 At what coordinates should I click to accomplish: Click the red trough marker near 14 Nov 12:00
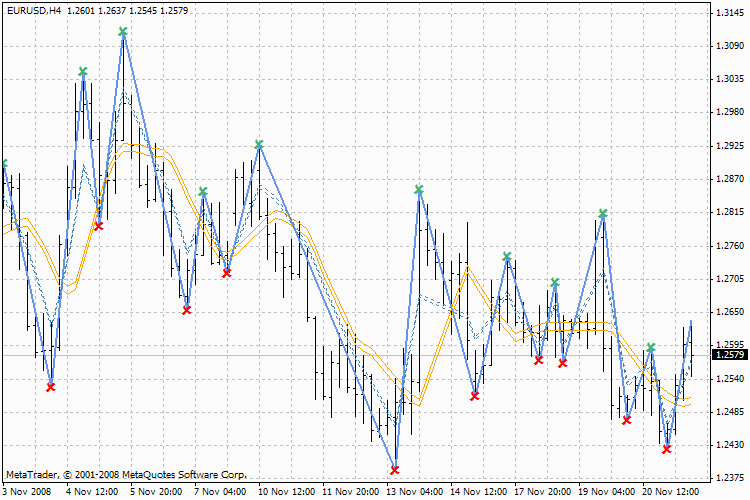[475, 397]
